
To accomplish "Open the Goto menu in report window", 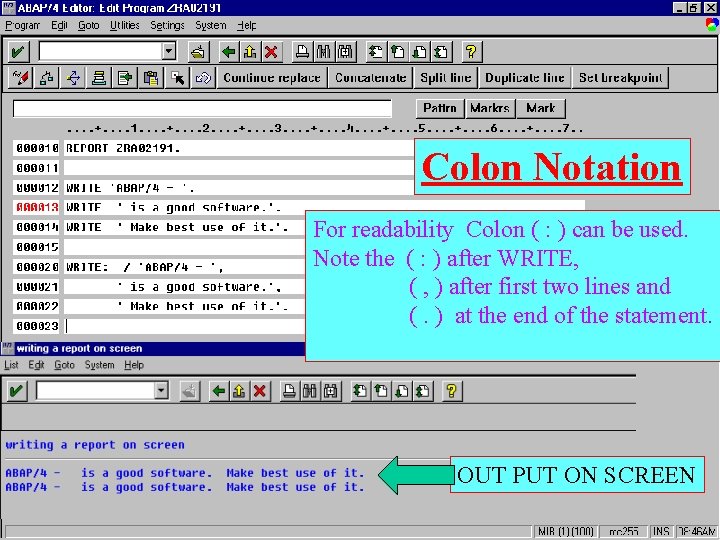I will coord(64,365).
